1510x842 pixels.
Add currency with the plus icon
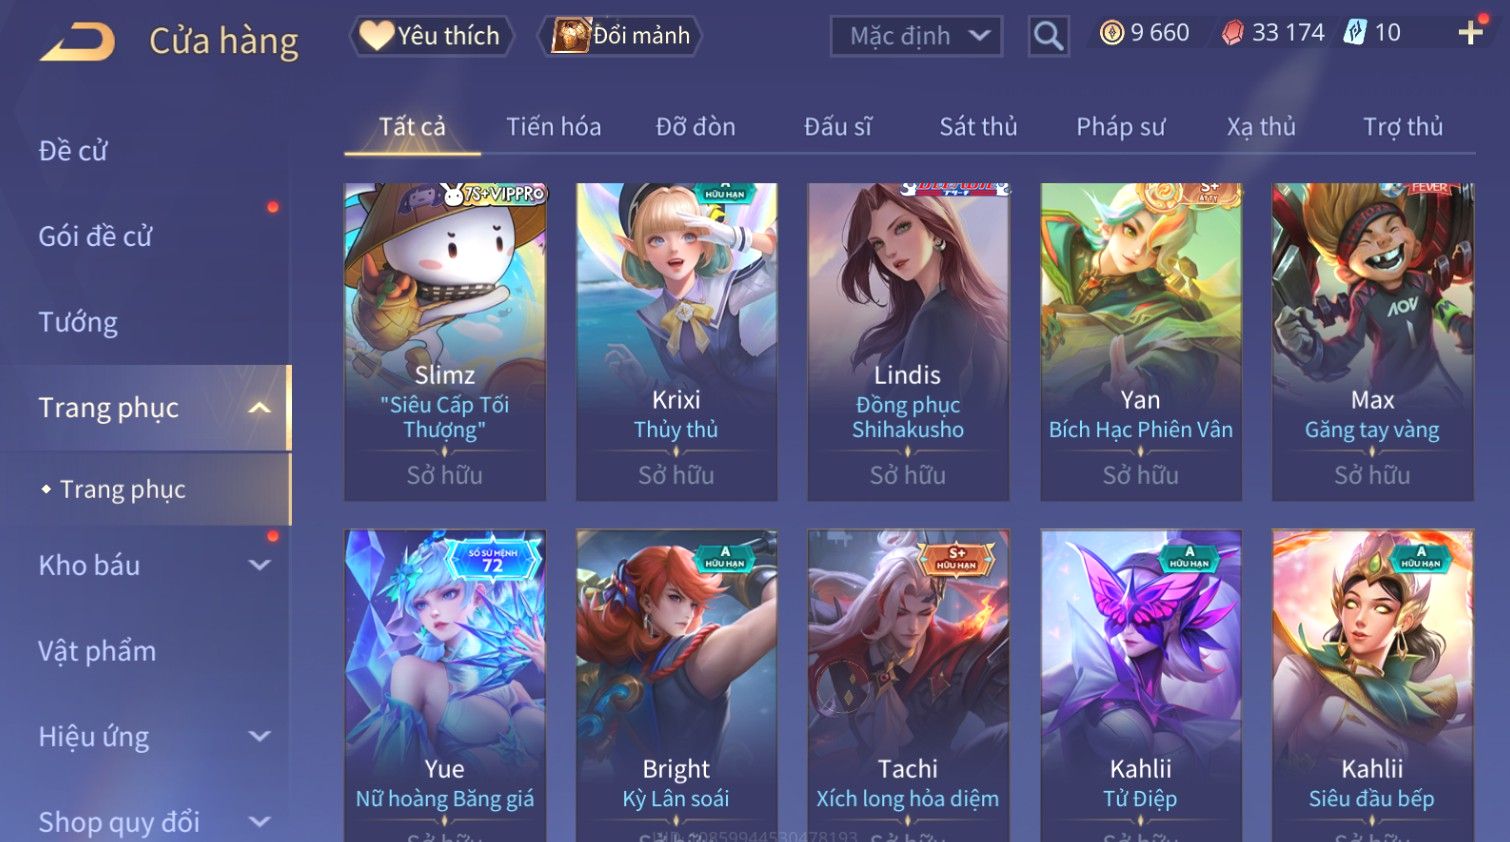[x=1470, y=33]
